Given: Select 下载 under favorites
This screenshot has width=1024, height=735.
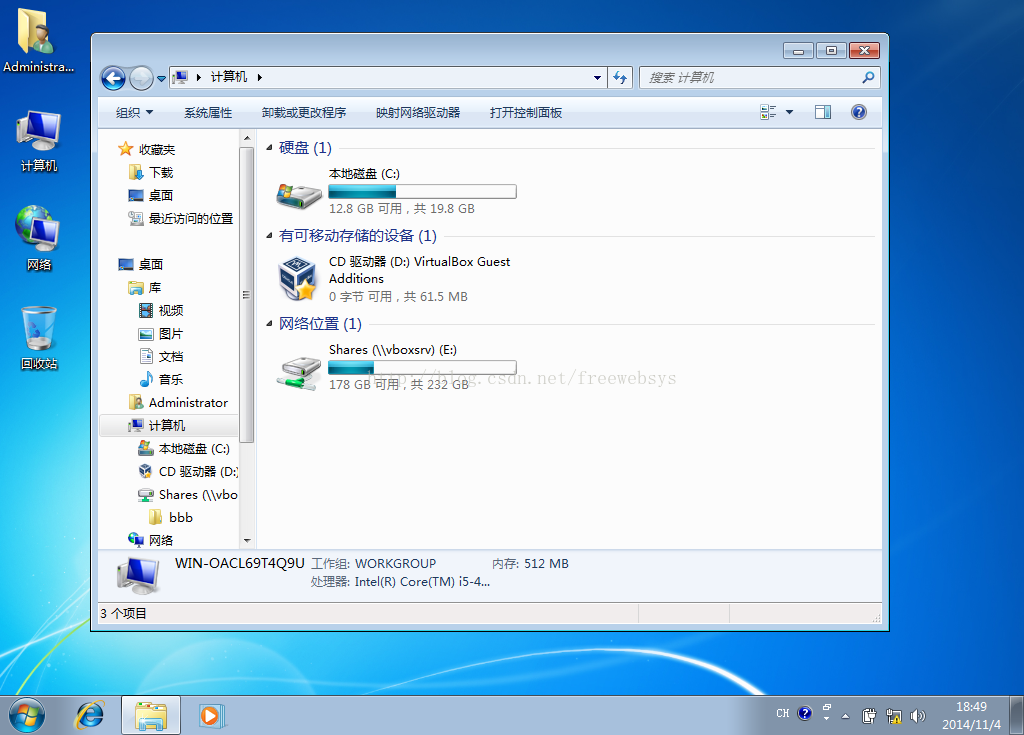Looking at the screenshot, I should pyautogui.click(x=161, y=172).
